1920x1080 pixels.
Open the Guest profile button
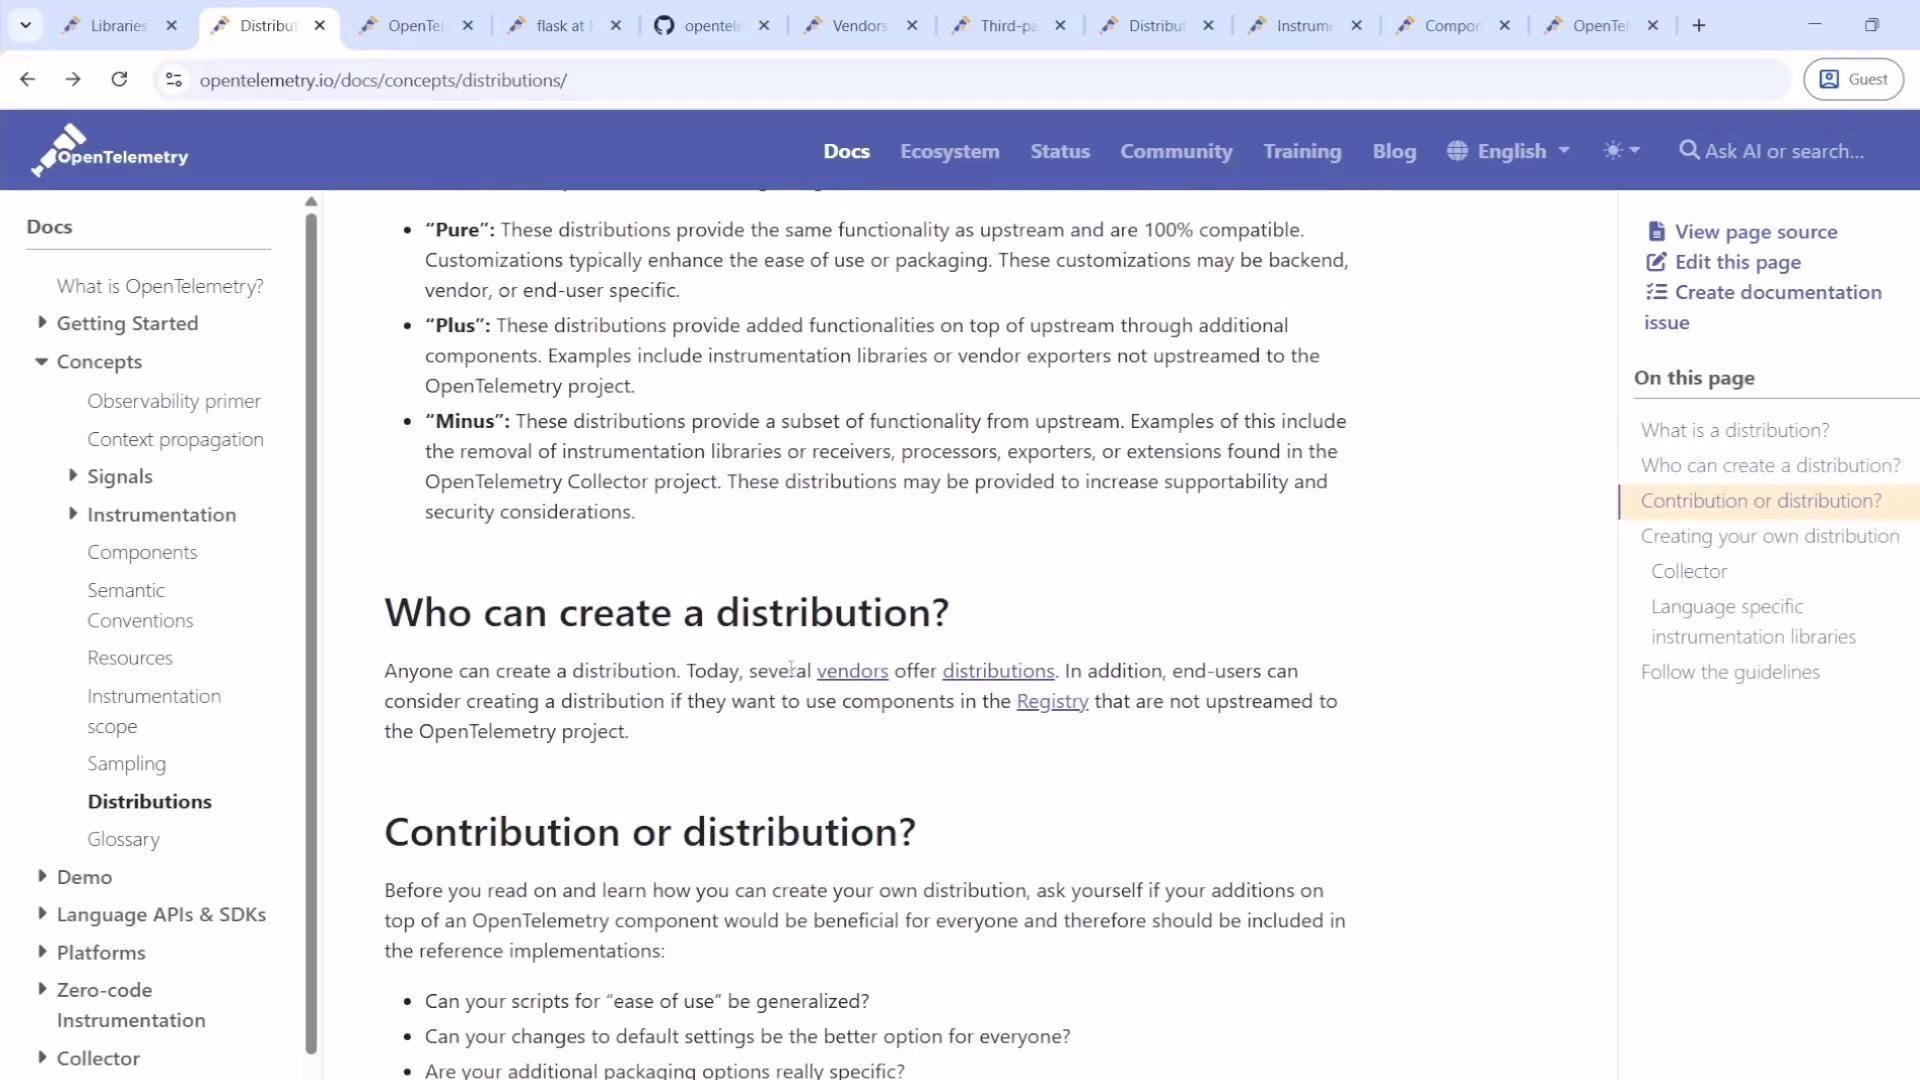click(x=1853, y=79)
